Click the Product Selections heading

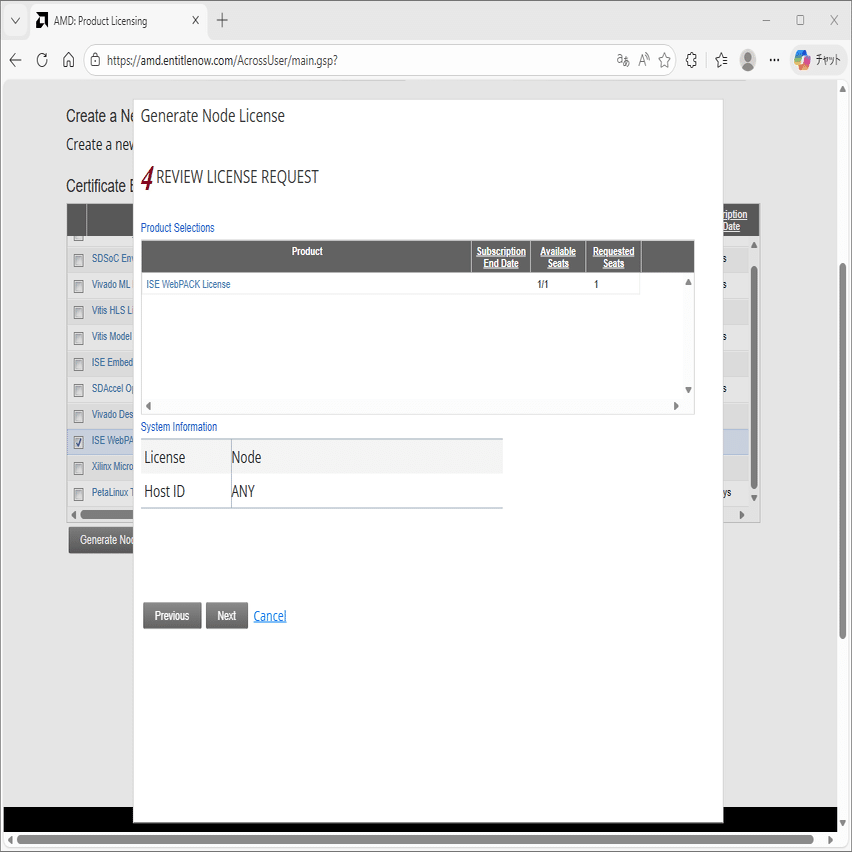click(x=177, y=228)
